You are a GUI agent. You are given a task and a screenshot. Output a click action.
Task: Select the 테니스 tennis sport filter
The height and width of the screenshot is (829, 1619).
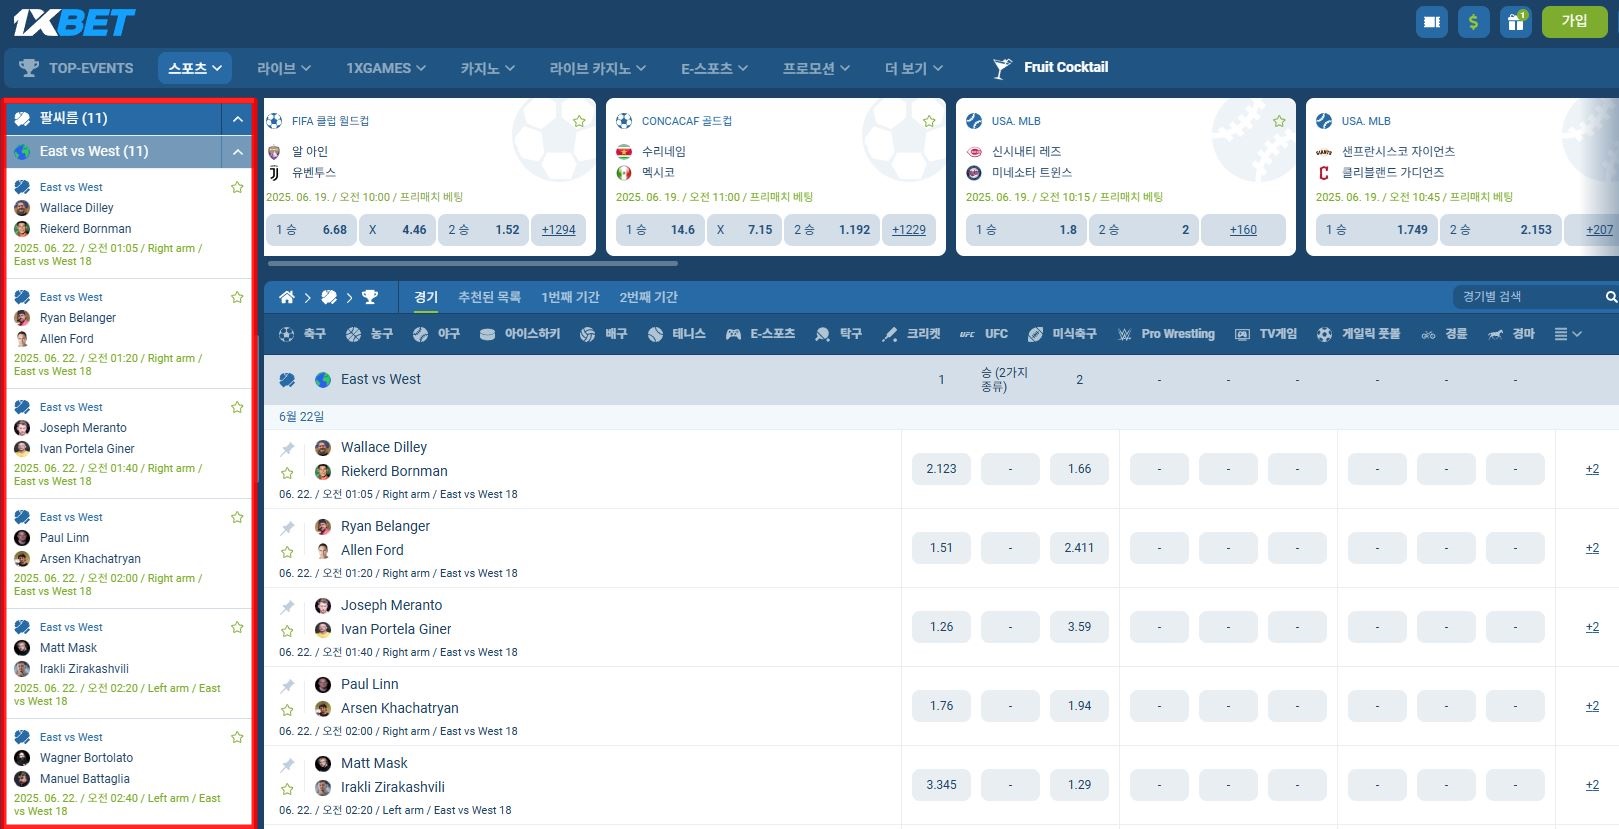tap(677, 334)
